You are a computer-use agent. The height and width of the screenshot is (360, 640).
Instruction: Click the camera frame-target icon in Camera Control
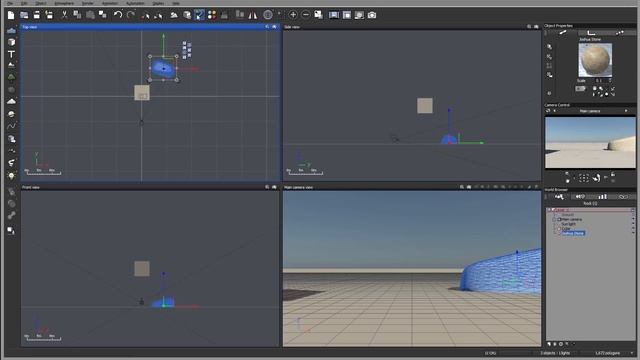click(584, 178)
